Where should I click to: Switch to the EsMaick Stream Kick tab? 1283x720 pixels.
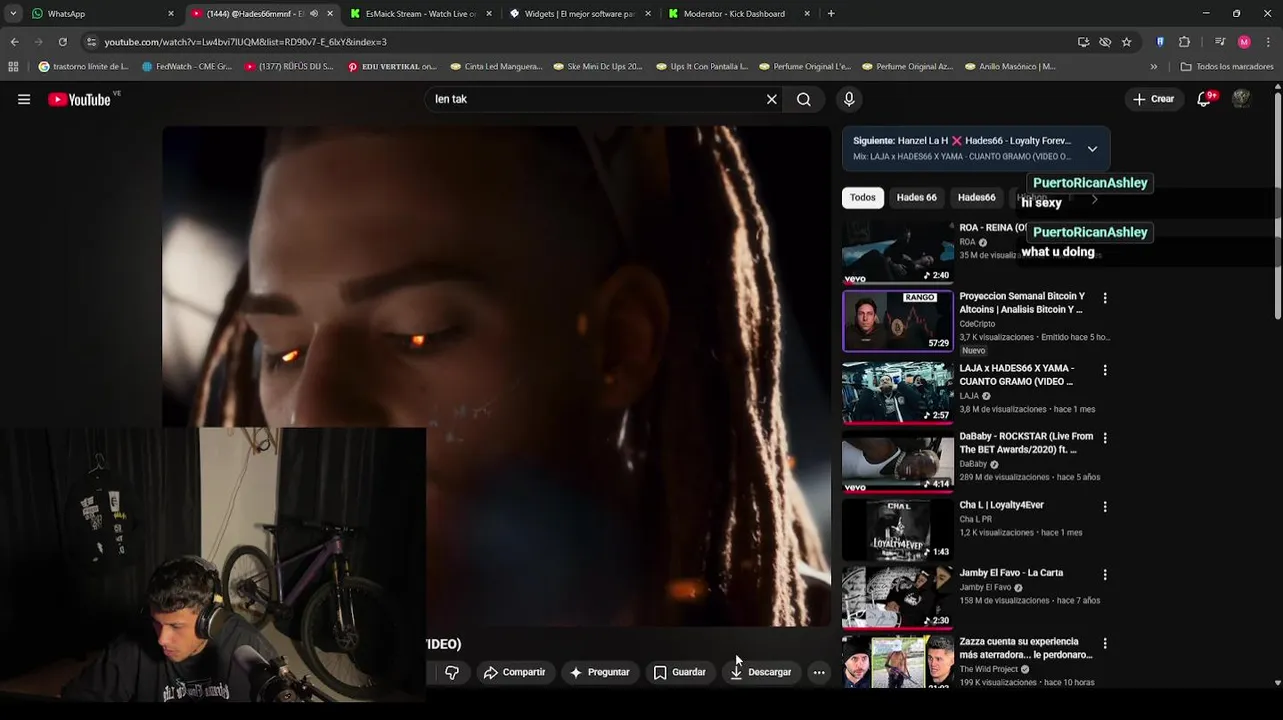(420, 14)
